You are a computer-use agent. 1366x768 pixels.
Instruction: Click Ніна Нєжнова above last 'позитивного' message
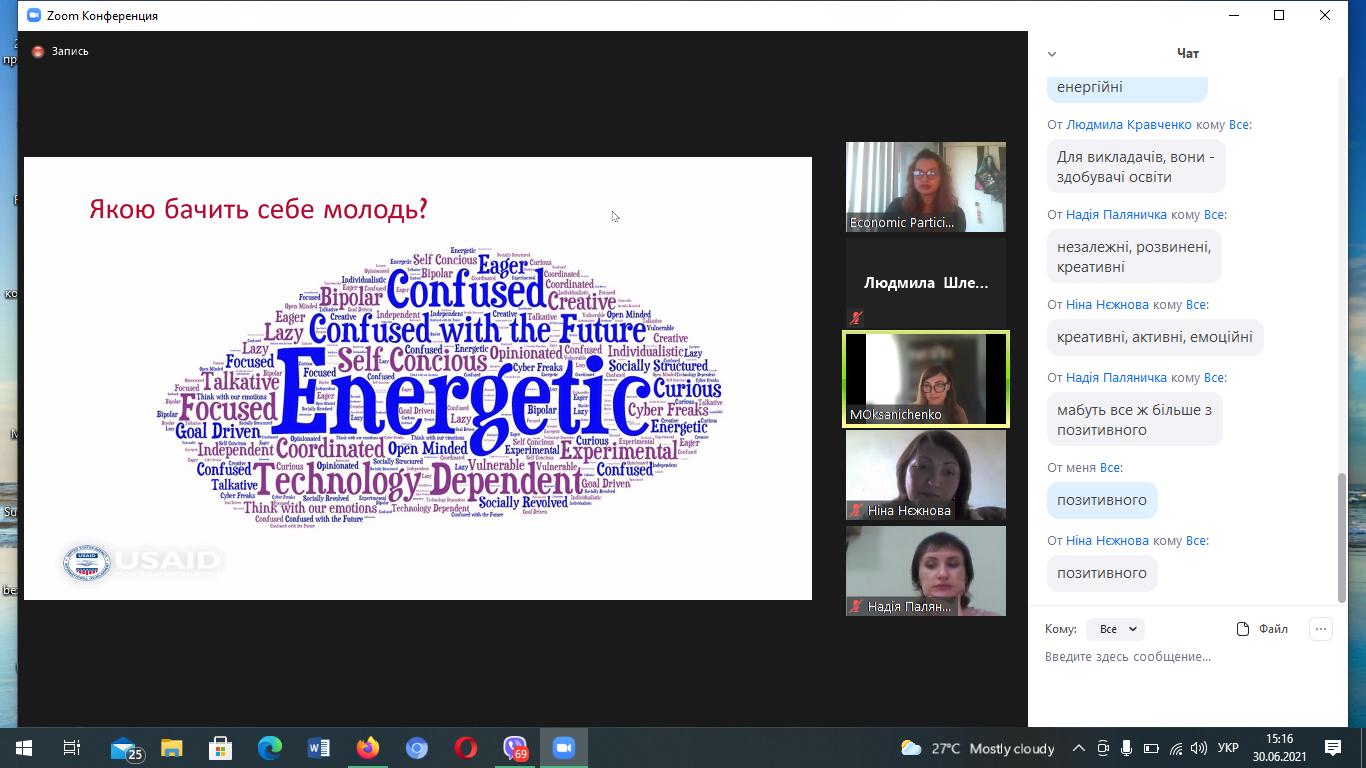point(1107,541)
